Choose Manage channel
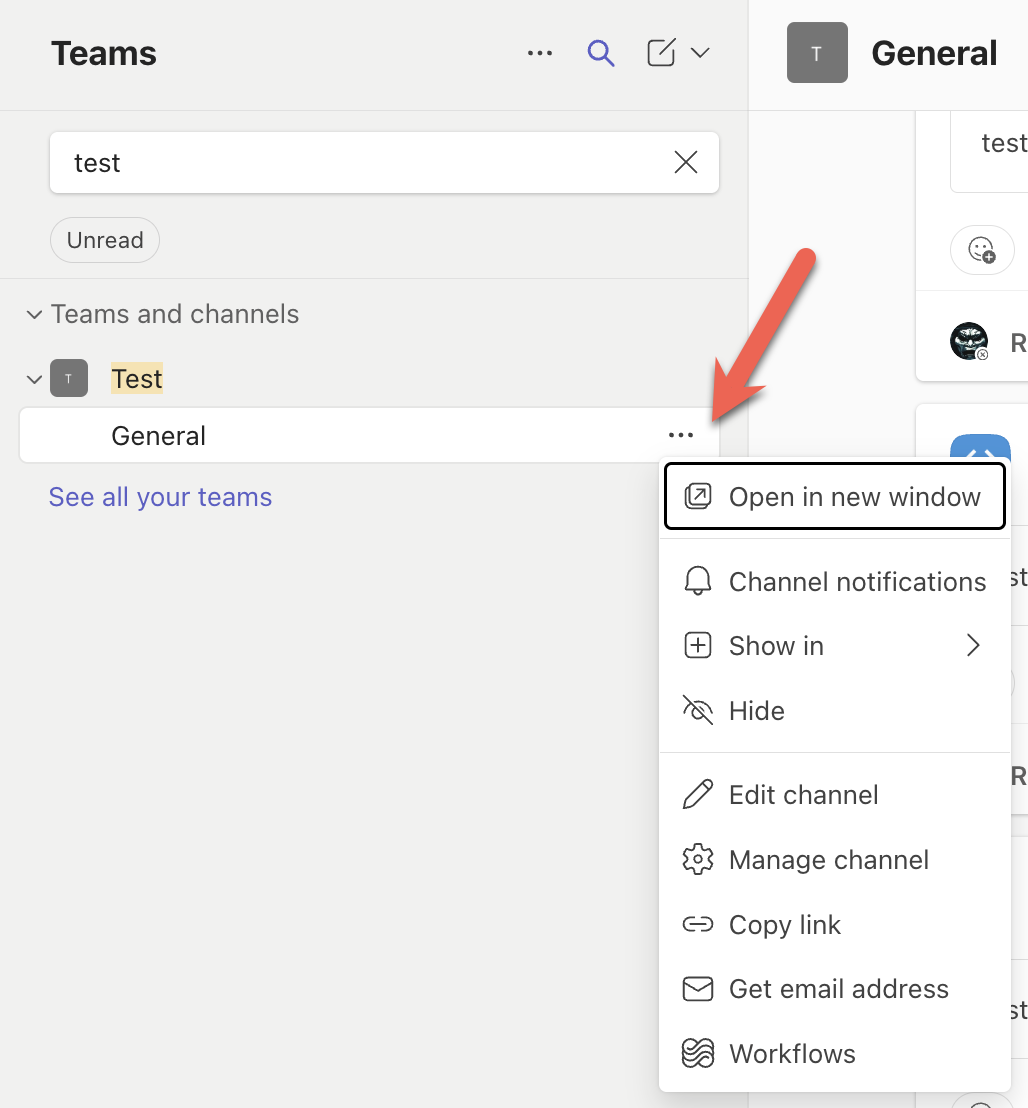 point(834,860)
